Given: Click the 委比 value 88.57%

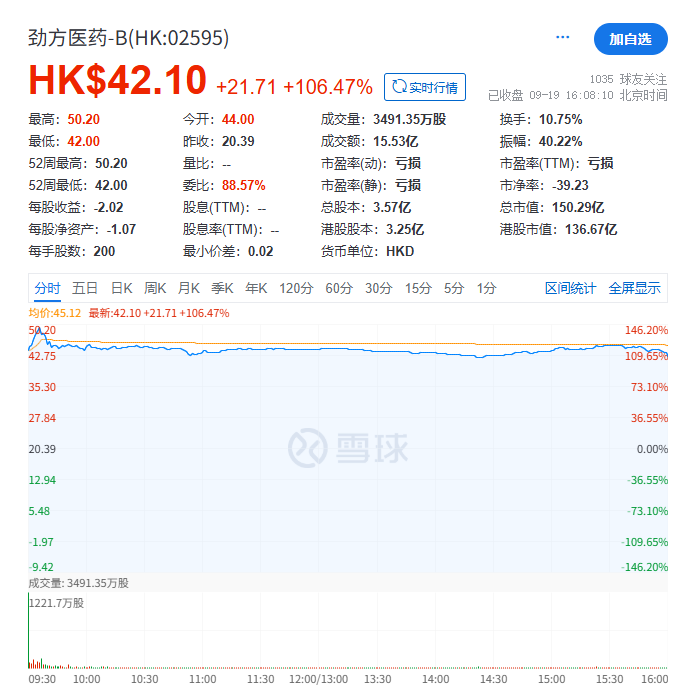Looking at the screenshot, I should (x=244, y=185).
